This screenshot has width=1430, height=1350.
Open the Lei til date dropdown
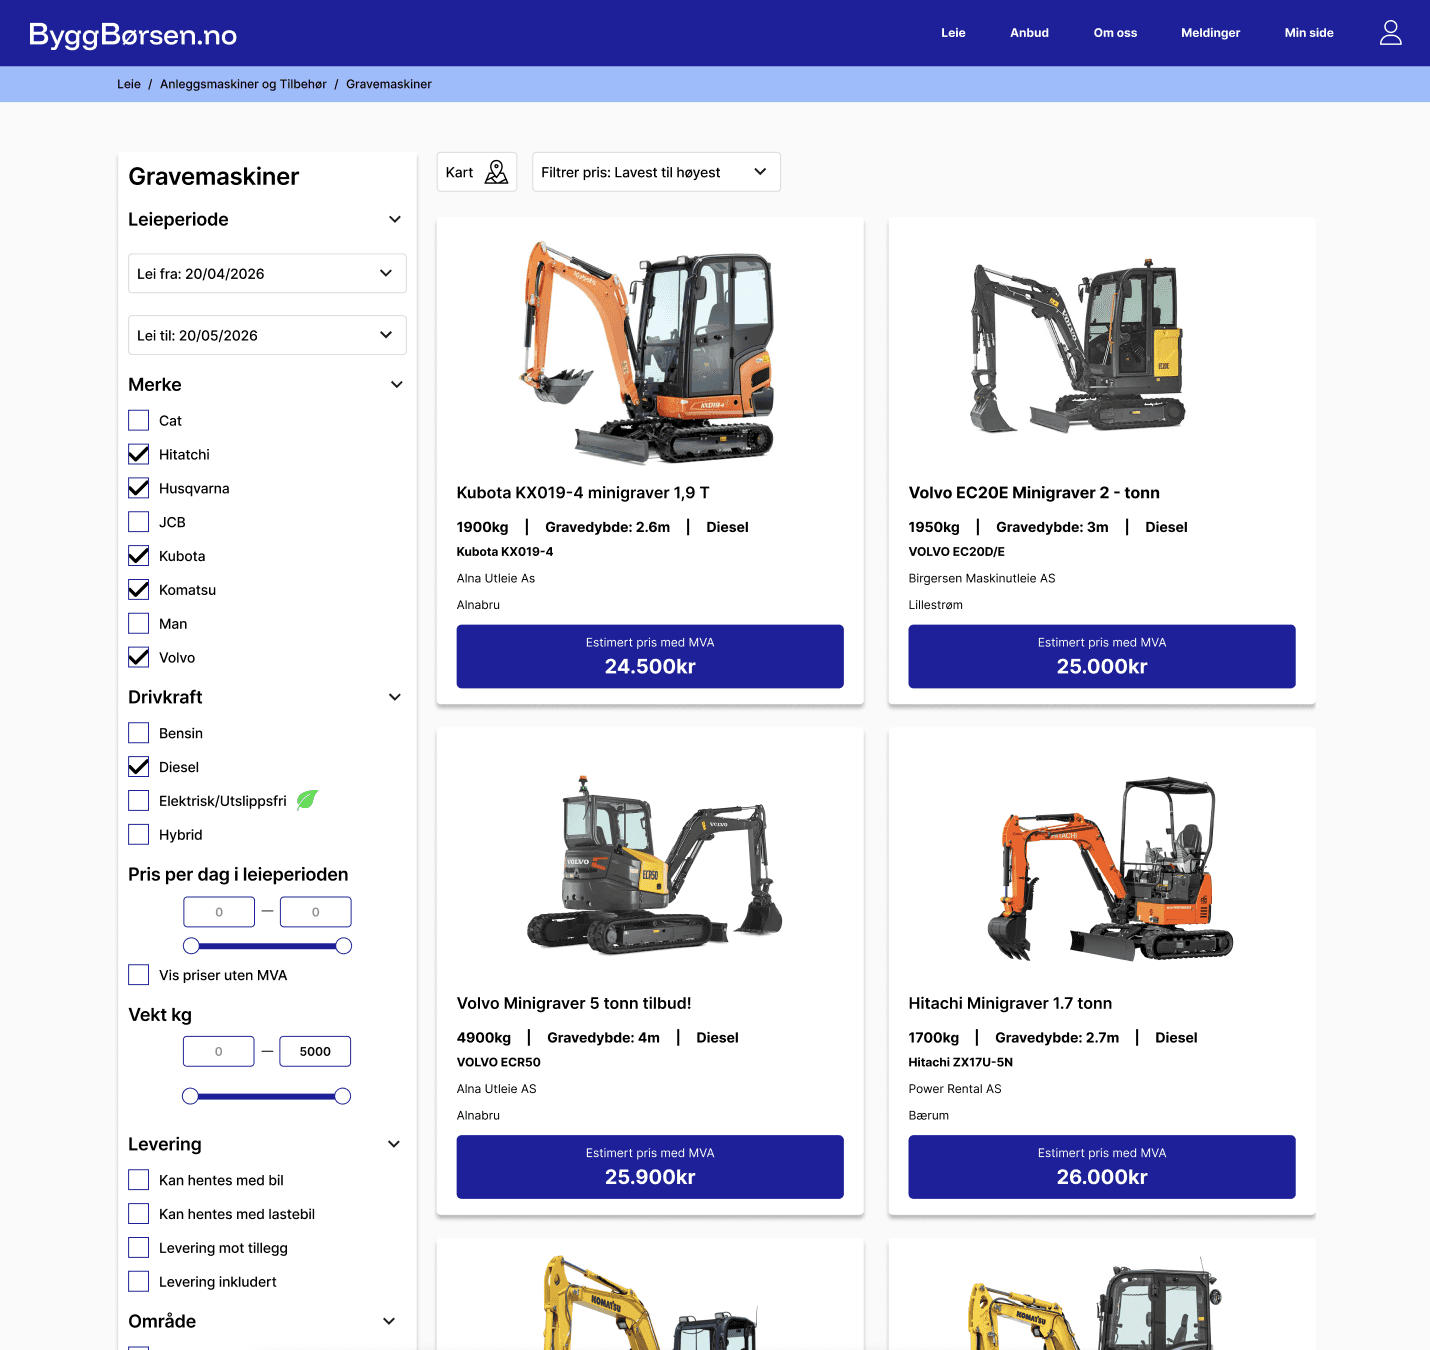tap(267, 335)
